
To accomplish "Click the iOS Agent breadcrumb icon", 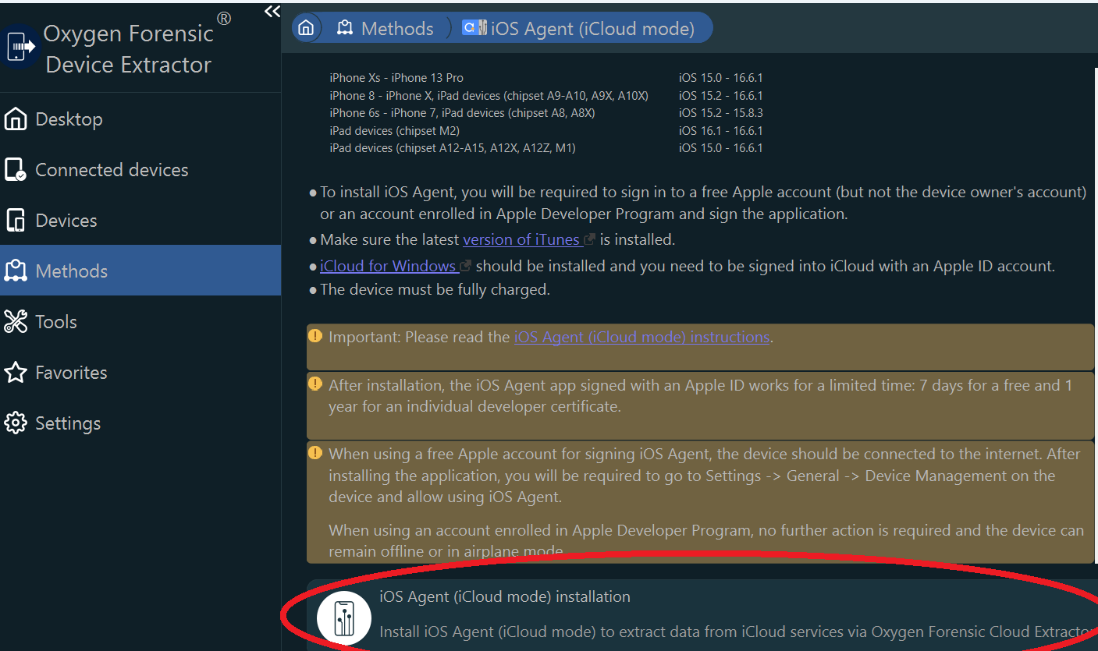I will coord(474,28).
